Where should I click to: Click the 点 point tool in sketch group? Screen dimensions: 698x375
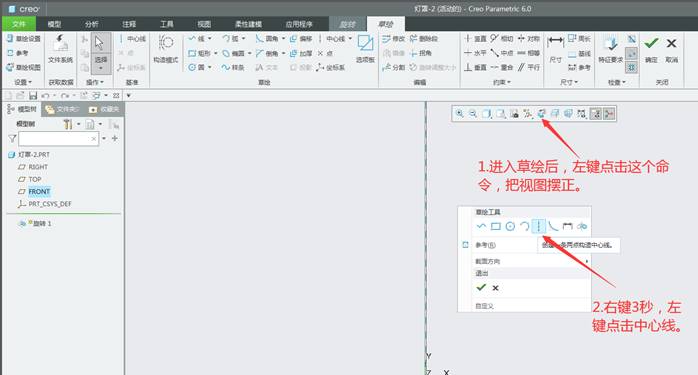coord(325,53)
